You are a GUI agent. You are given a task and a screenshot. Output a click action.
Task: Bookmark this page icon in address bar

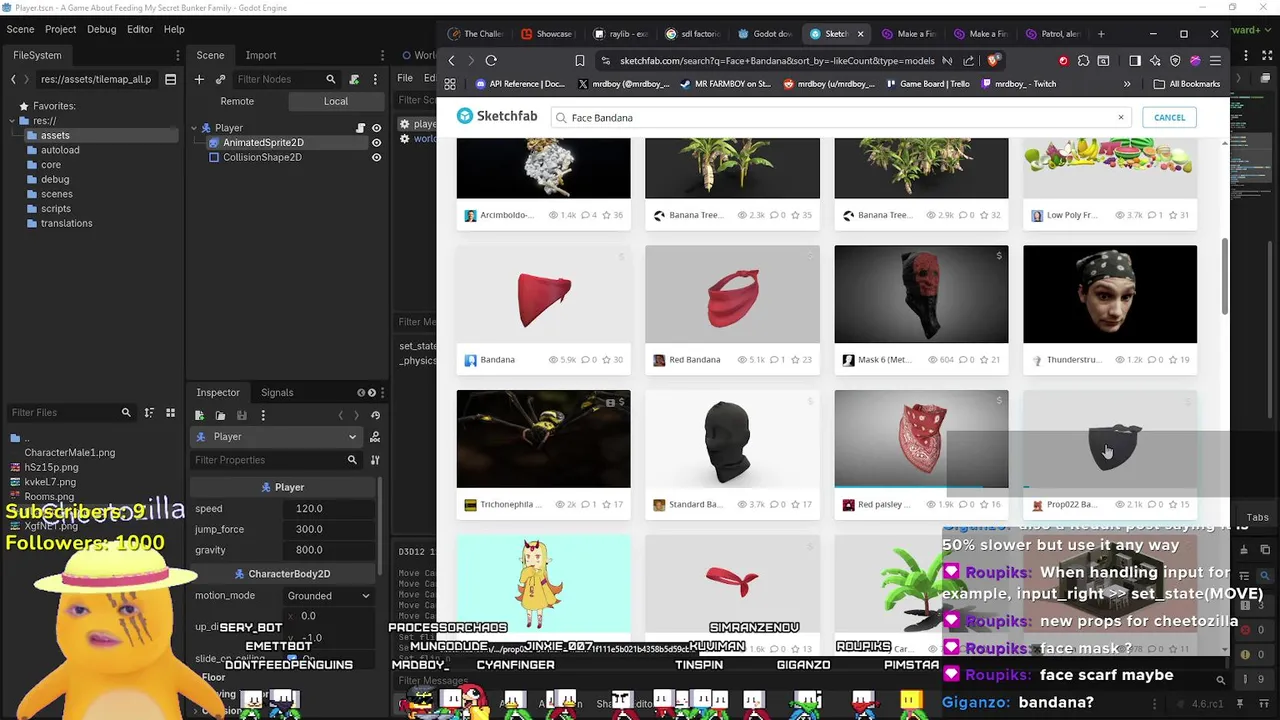click(x=580, y=61)
